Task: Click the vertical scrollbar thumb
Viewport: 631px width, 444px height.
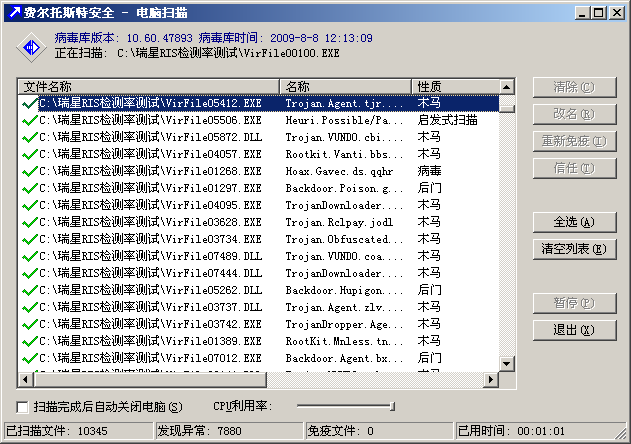Action: coord(507,109)
